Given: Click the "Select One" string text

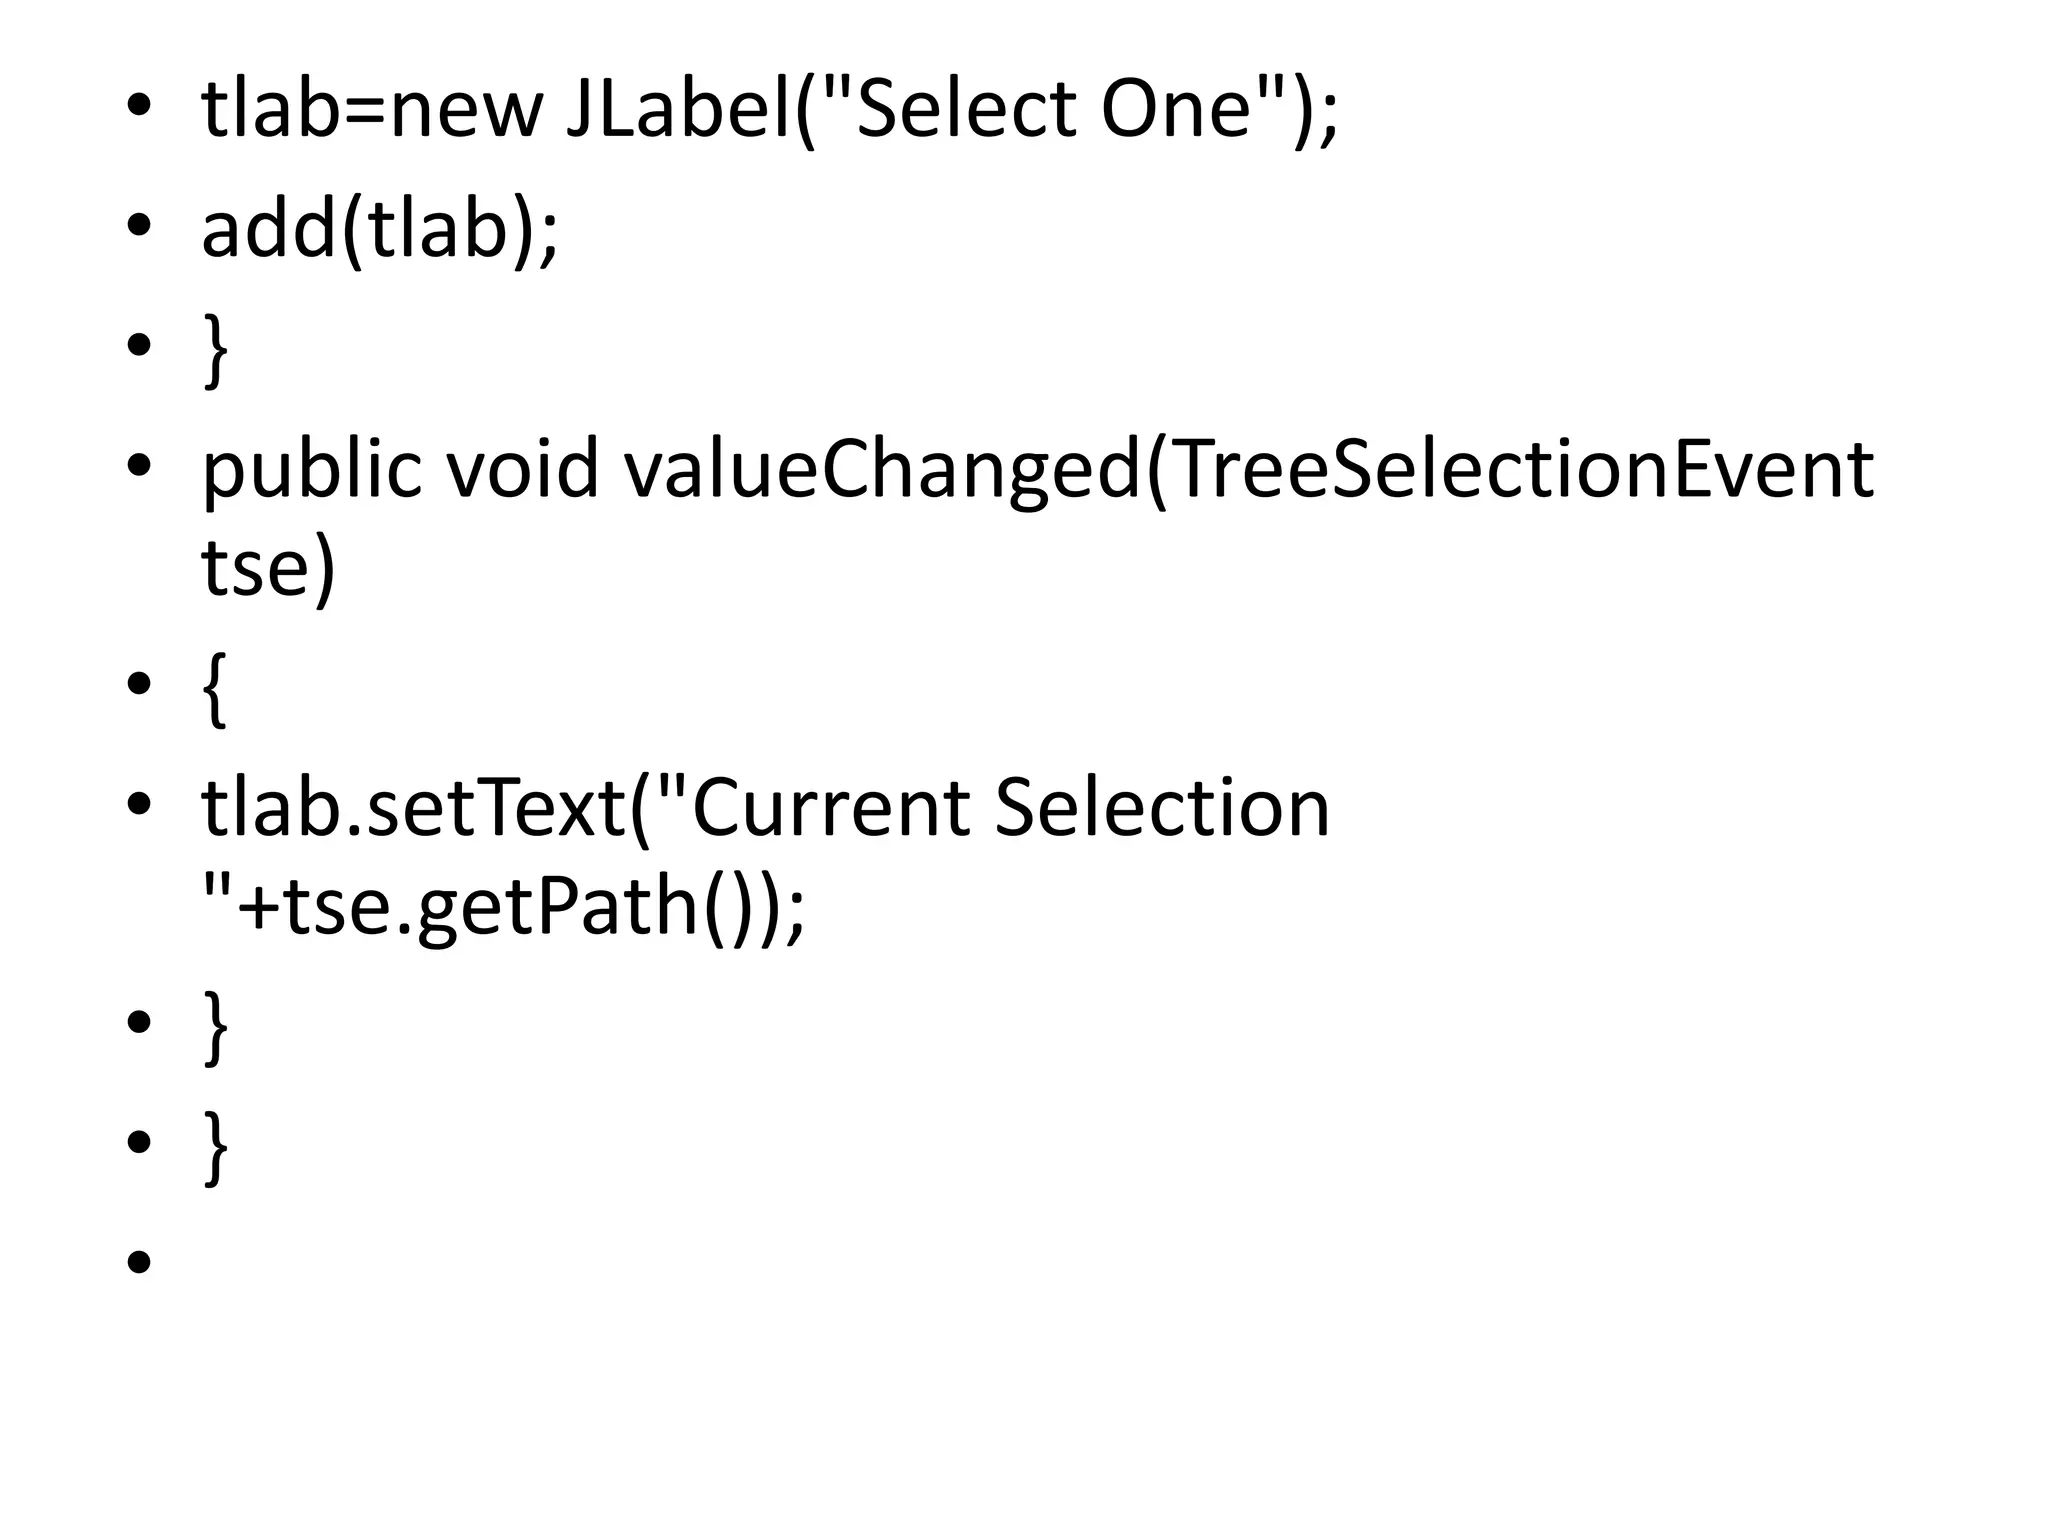Looking at the screenshot, I should (1056, 108).
